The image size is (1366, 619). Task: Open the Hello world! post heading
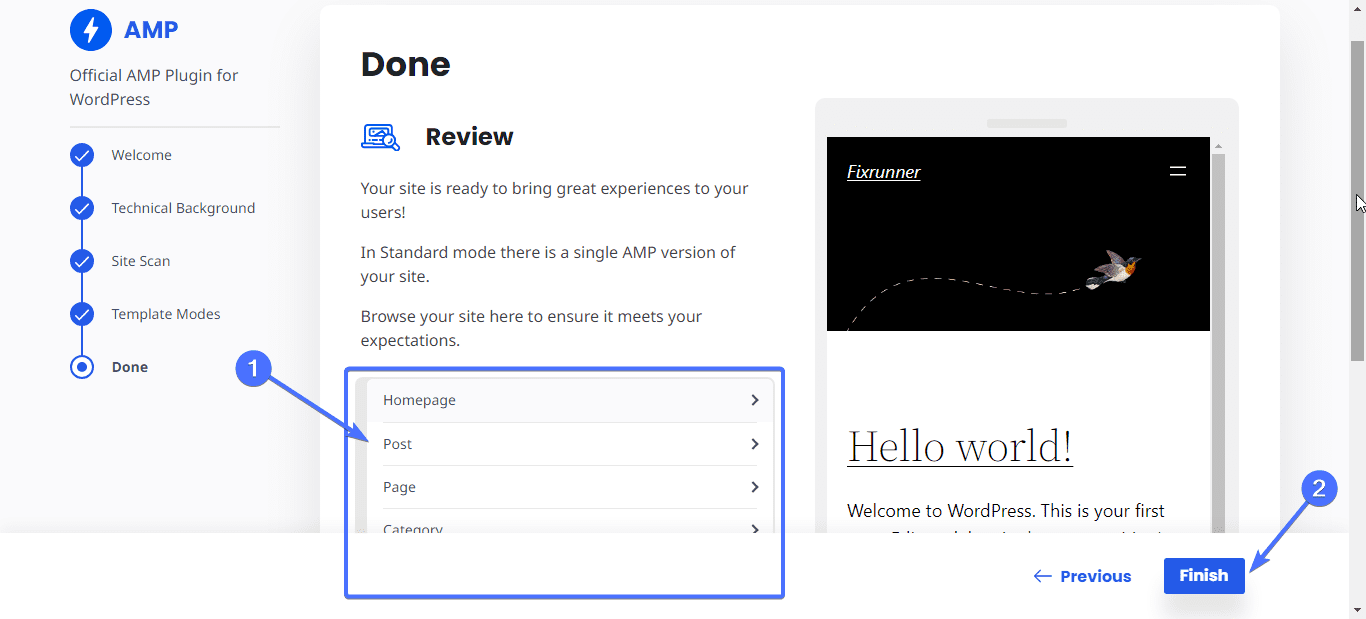(x=960, y=446)
